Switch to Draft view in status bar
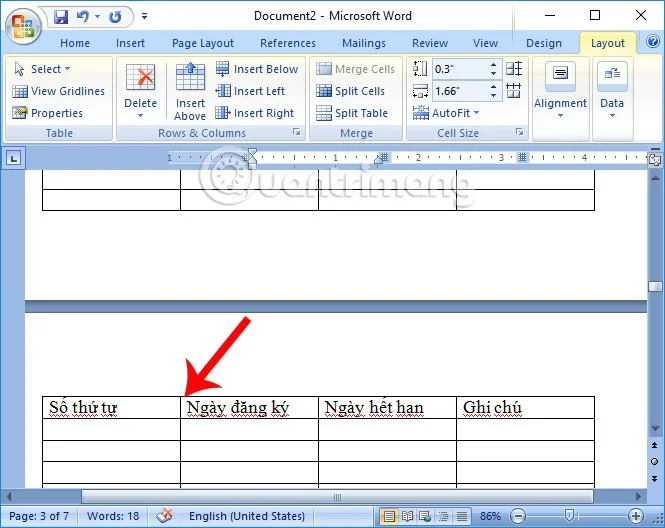Image resolution: width=665 pixels, height=528 pixels. [x=462, y=516]
